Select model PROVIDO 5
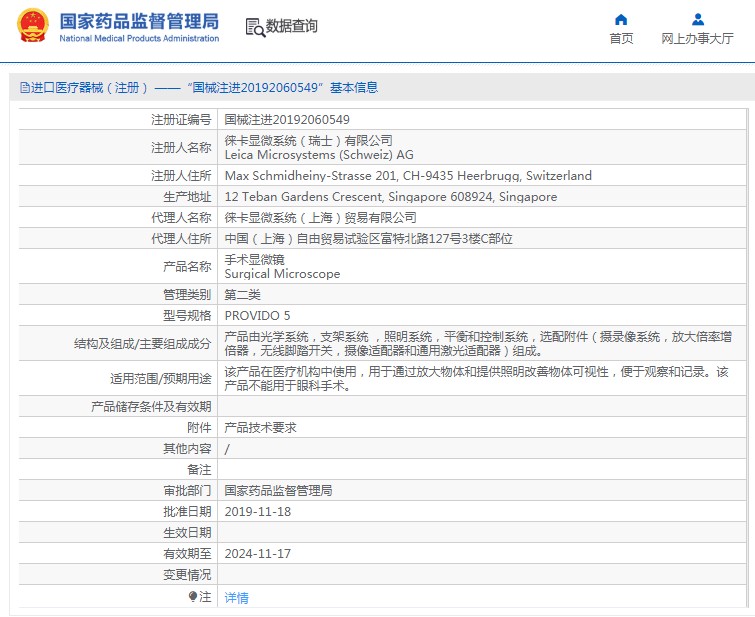 point(257,315)
